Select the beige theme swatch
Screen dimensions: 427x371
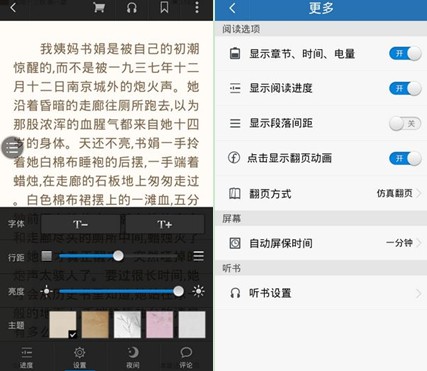pos(63,324)
